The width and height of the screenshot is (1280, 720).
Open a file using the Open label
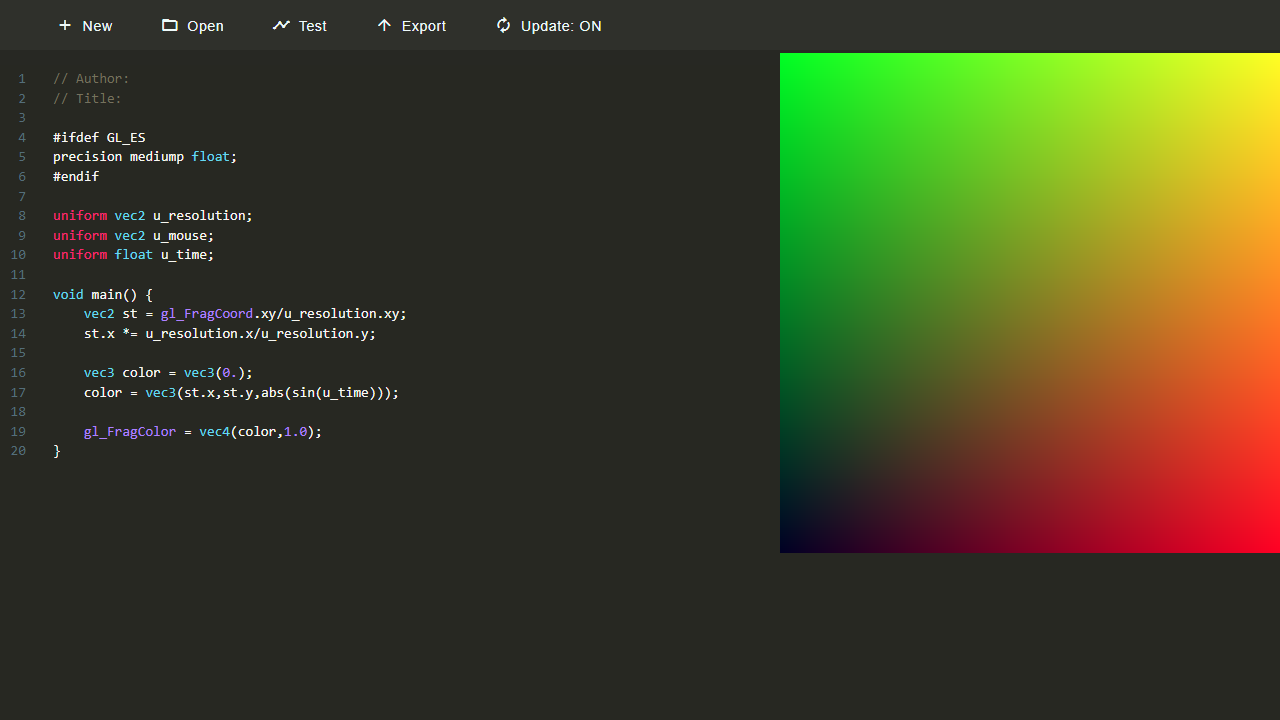pyautogui.click(x=205, y=26)
